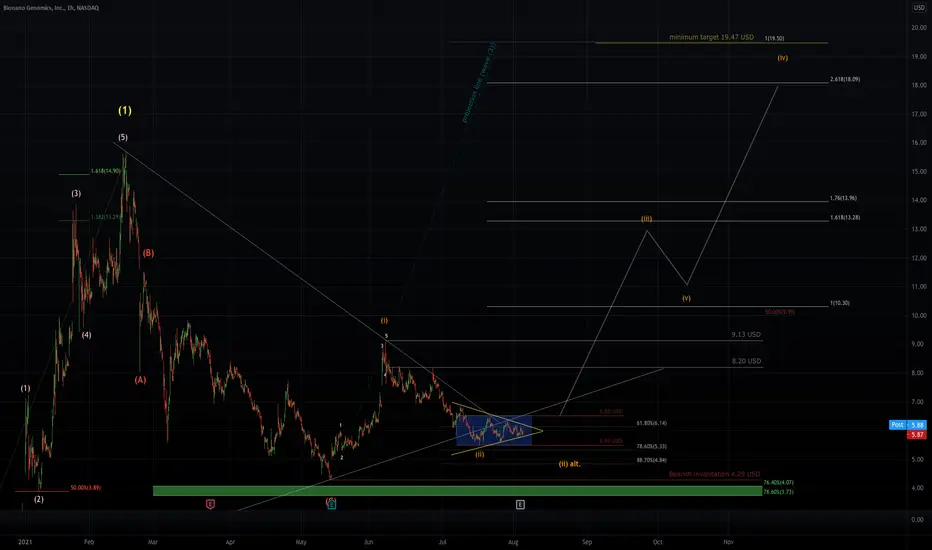Click the 'projection line (wave 3)' text
The height and width of the screenshot is (550, 932).
point(479,83)
